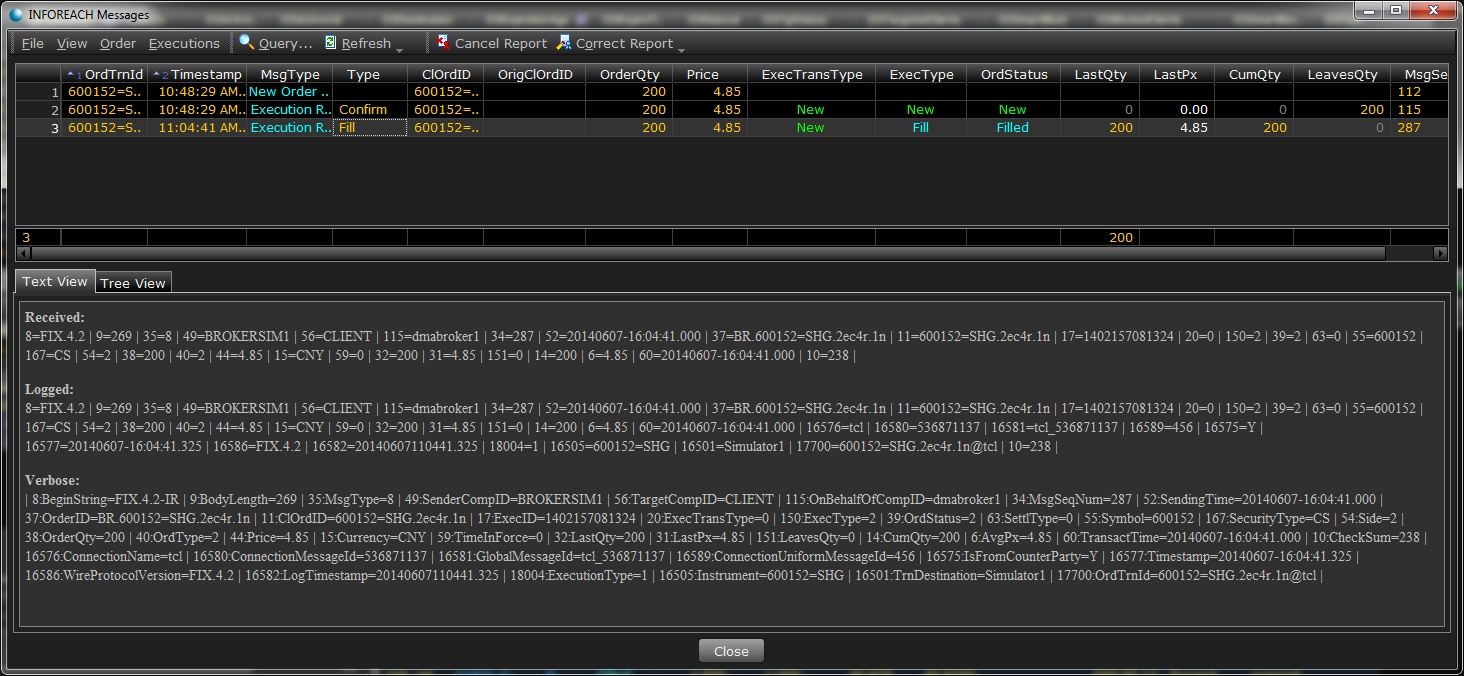This screenshot has width=1464, height=676.
Task: Click the Cancel Report icon
Action: tap(442, 43)
